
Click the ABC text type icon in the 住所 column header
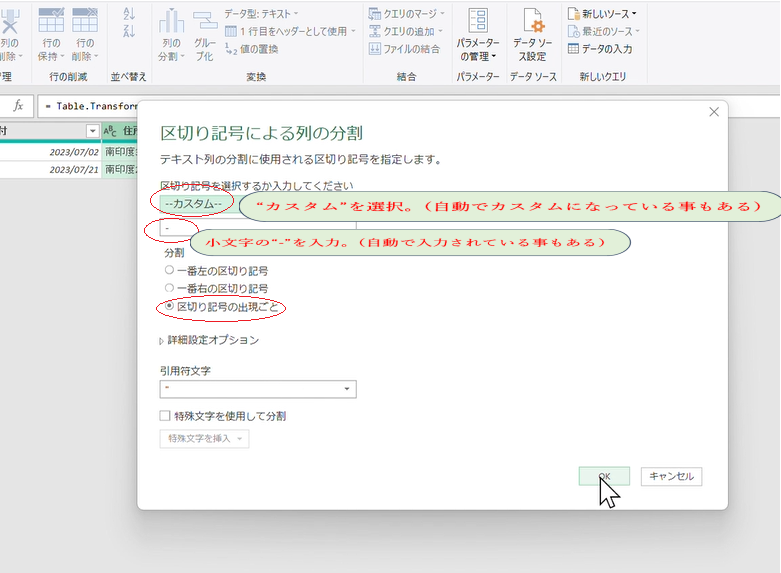[110, 131]
